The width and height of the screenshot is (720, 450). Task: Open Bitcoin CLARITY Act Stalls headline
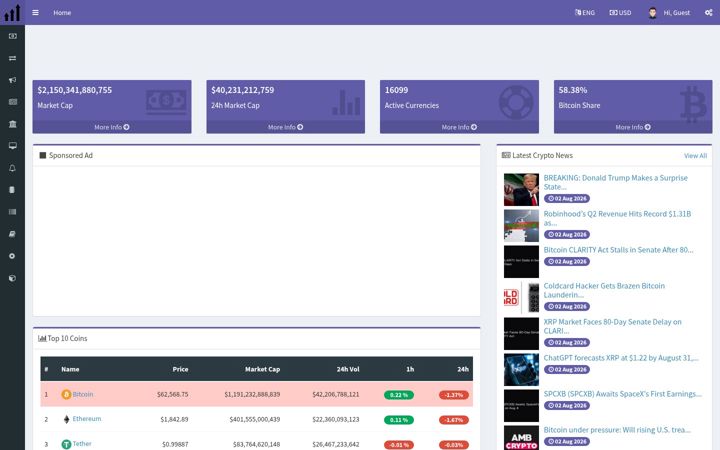point(618,250)
